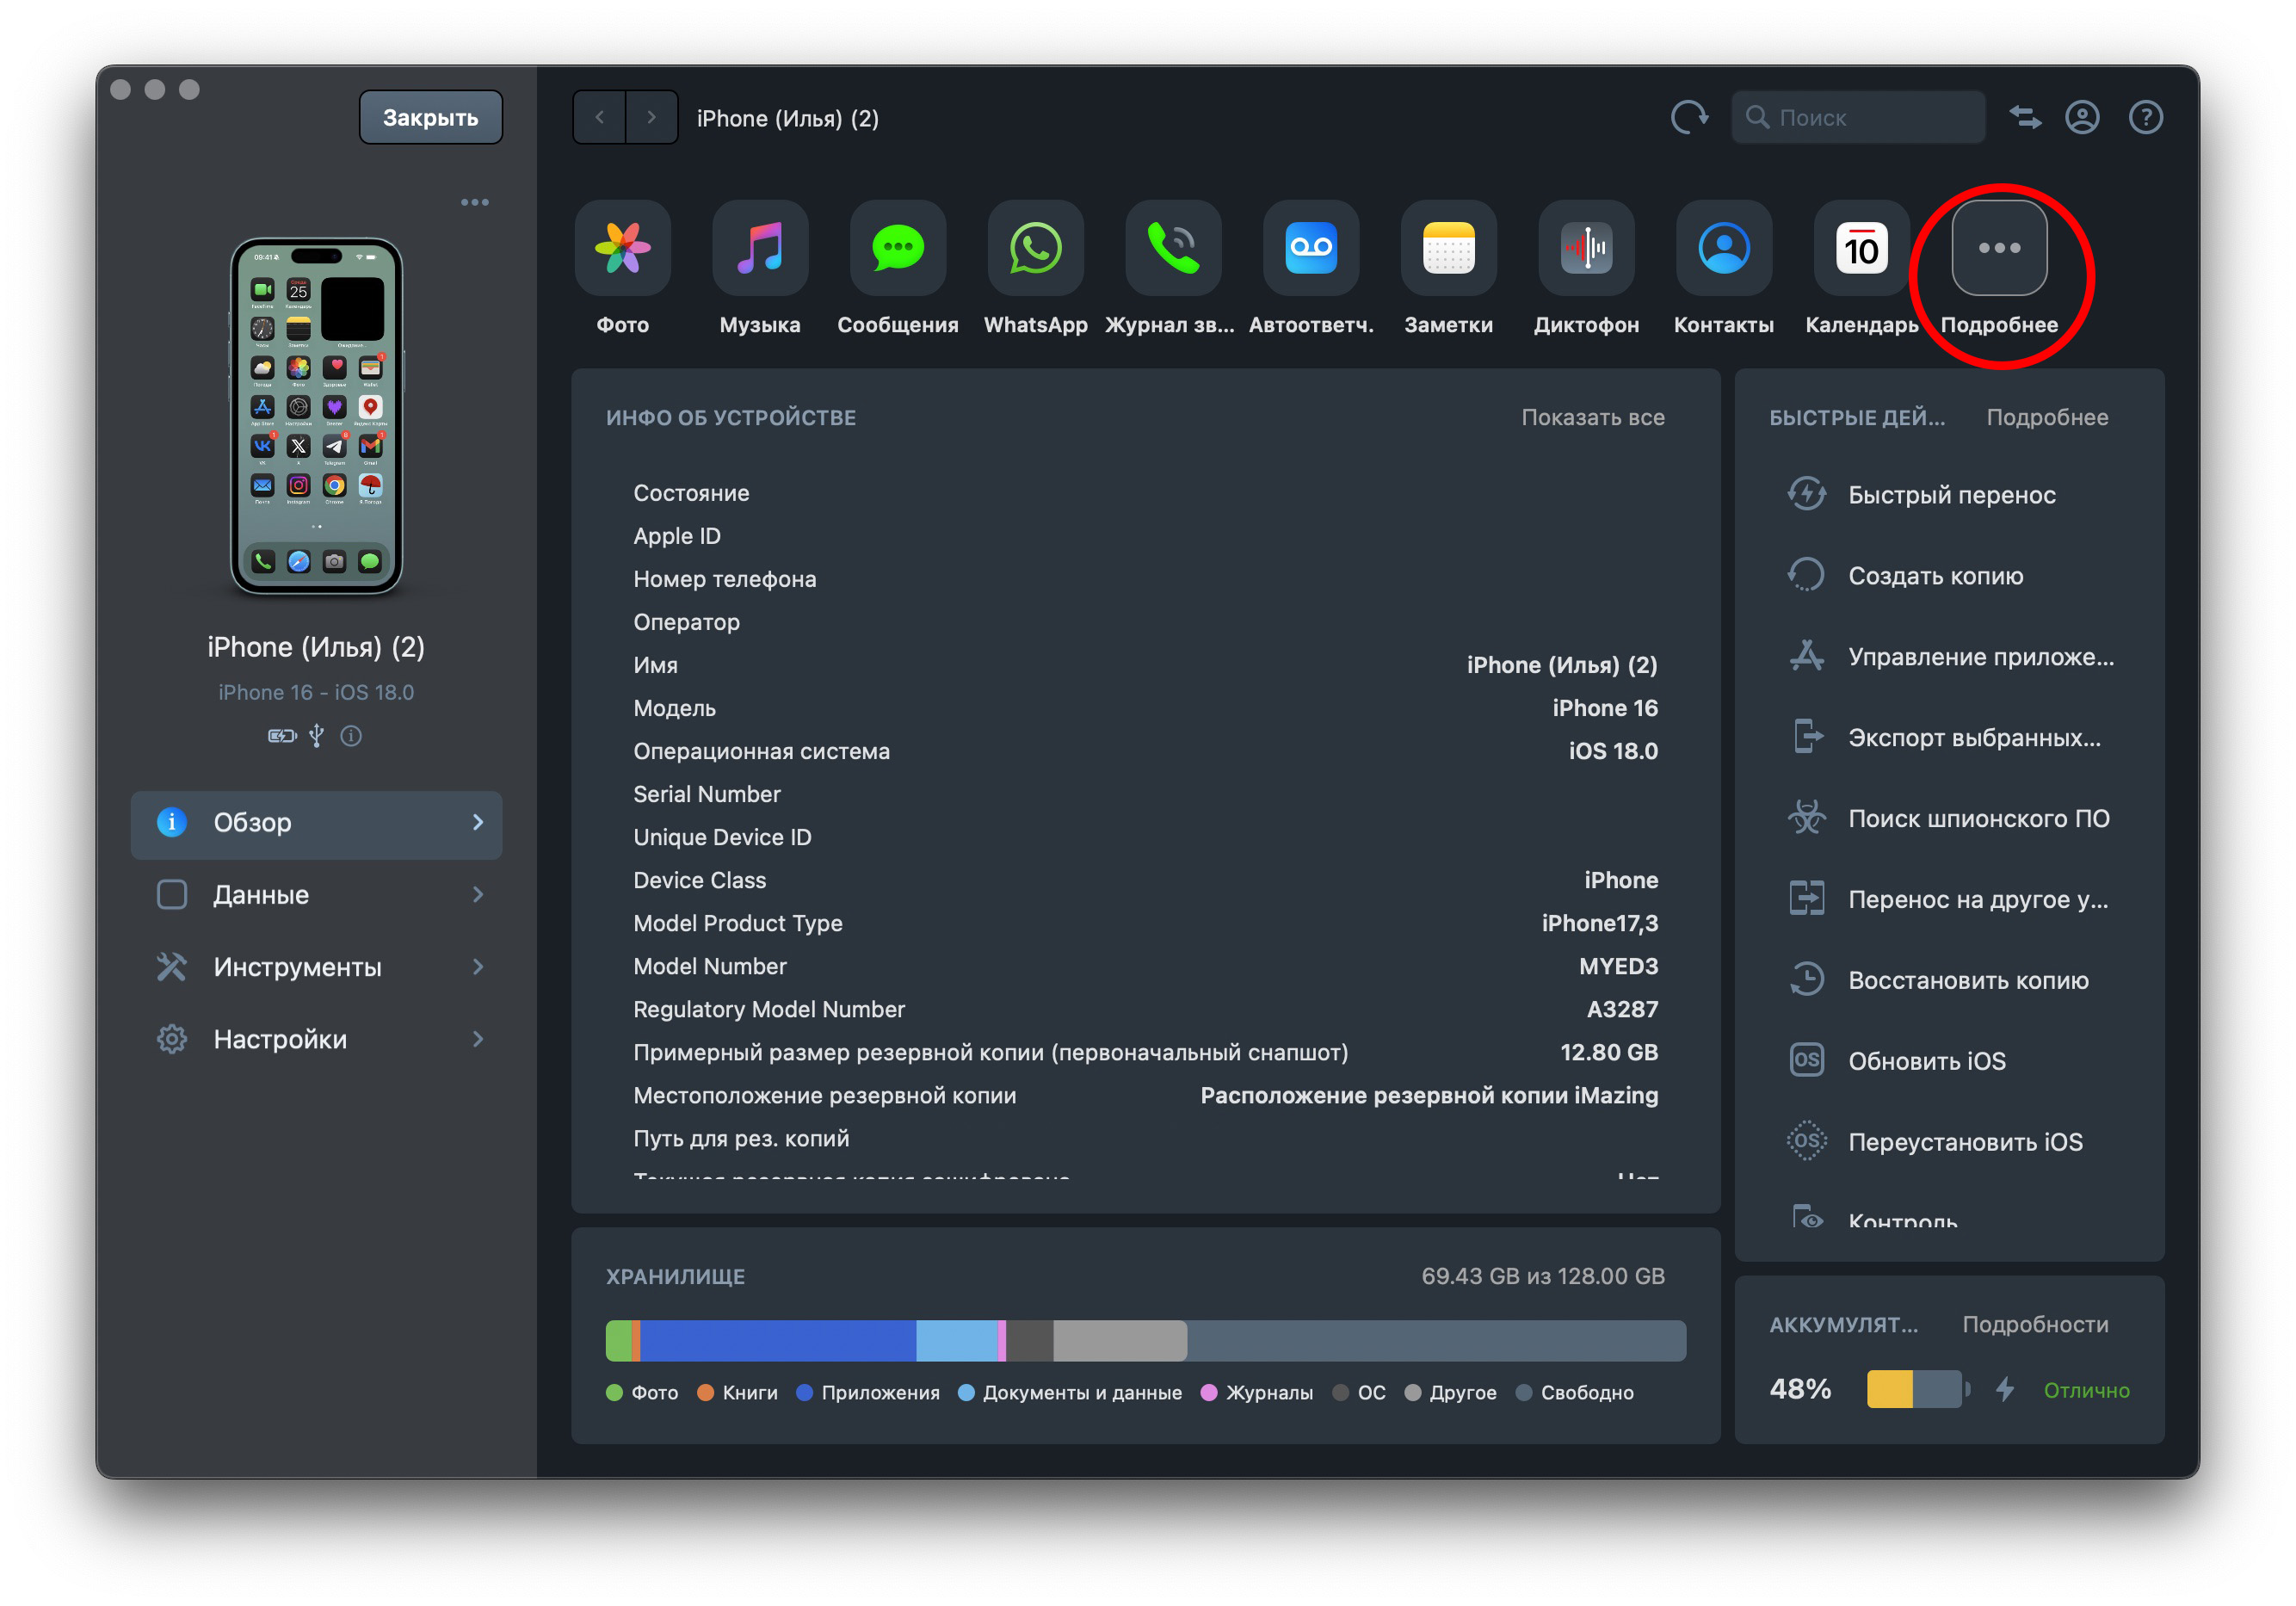Select the Инструменты sidebar item
This screenshot has height=1606, width=2296.
pyautogui.click(x=316, y=966)
